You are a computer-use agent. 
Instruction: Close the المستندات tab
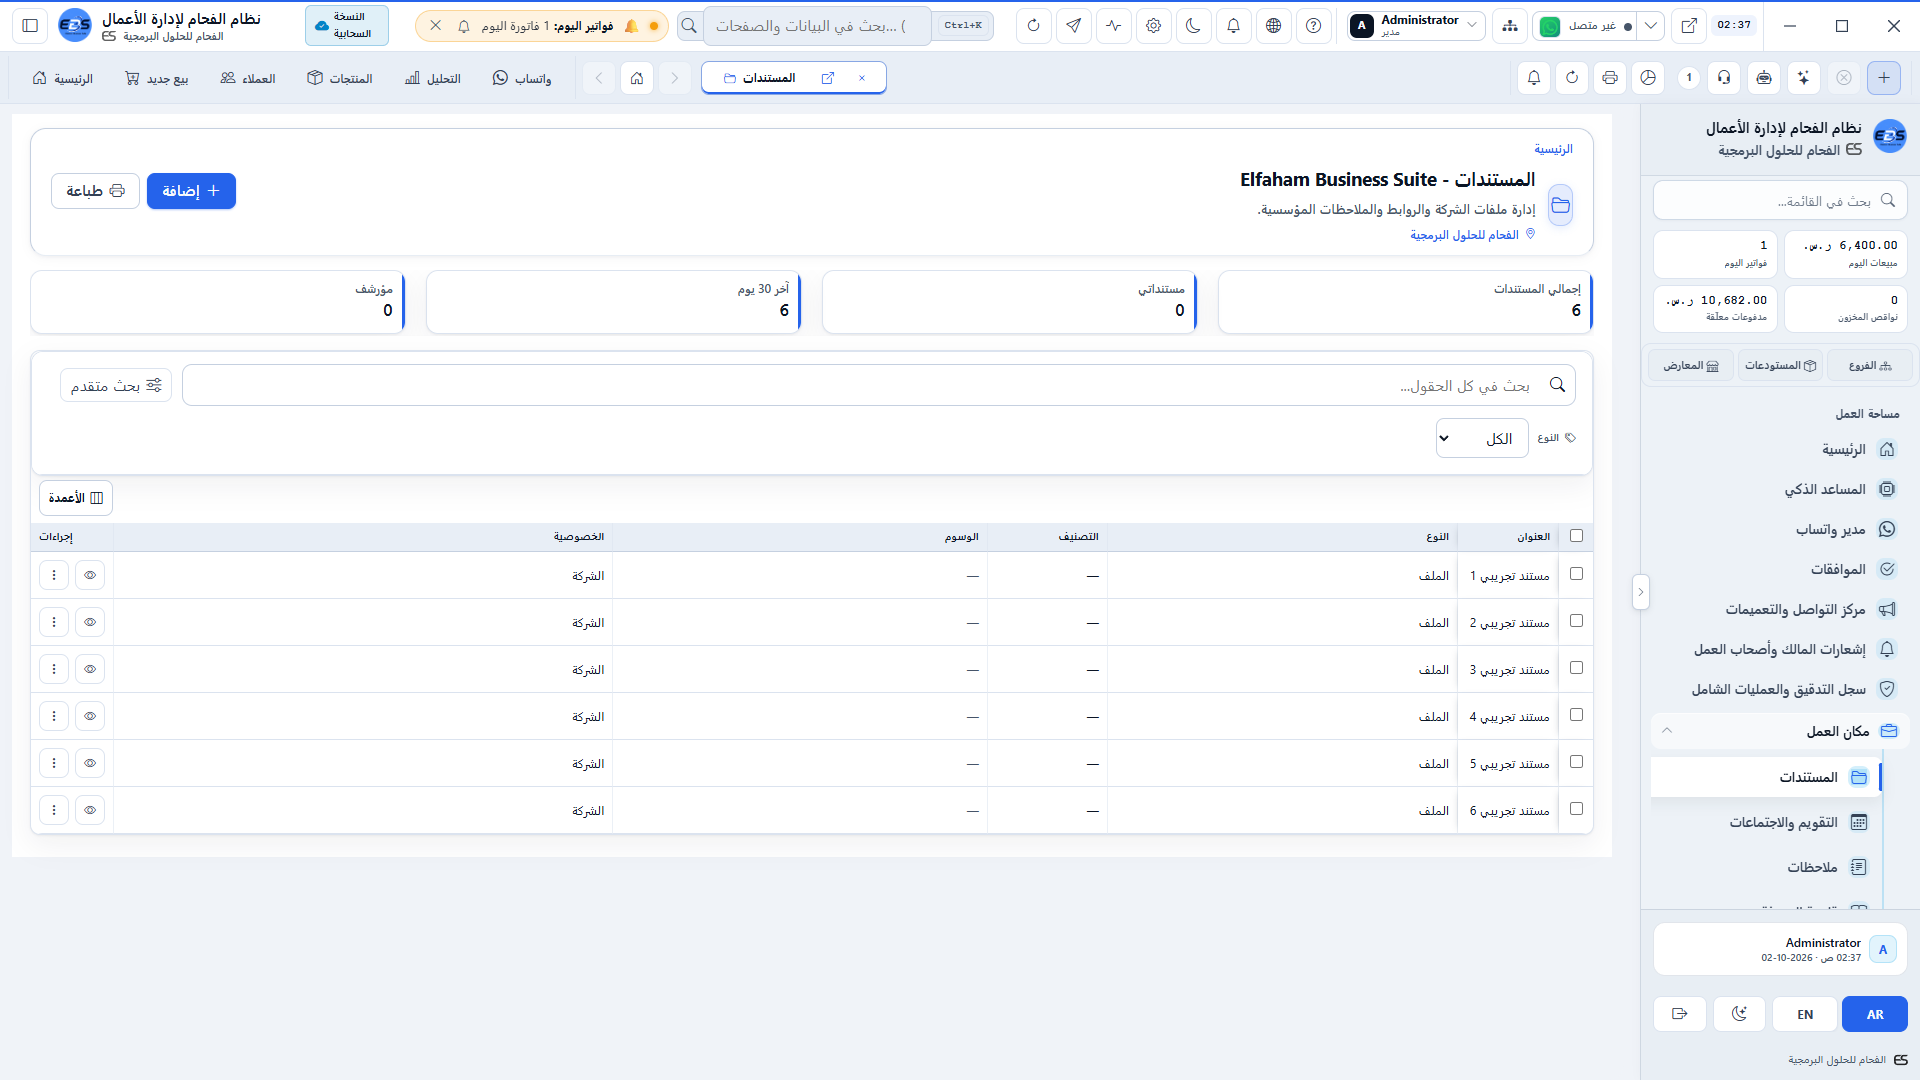(862, 78)
